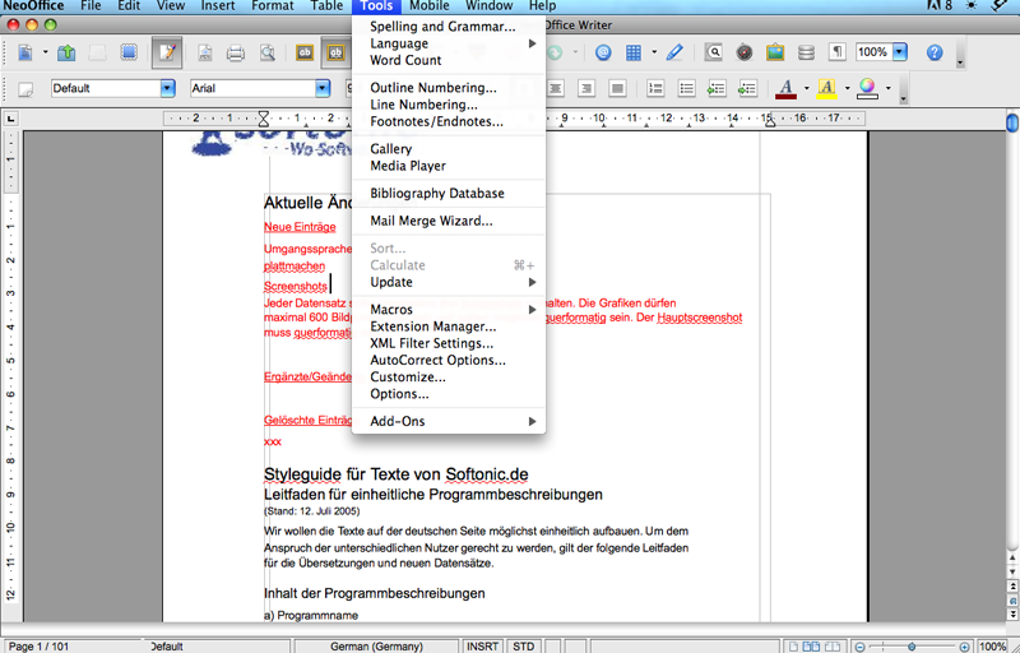
Task: Open the Format menu in menu bar
Action: pyautogui.click(x=273, y=6)
